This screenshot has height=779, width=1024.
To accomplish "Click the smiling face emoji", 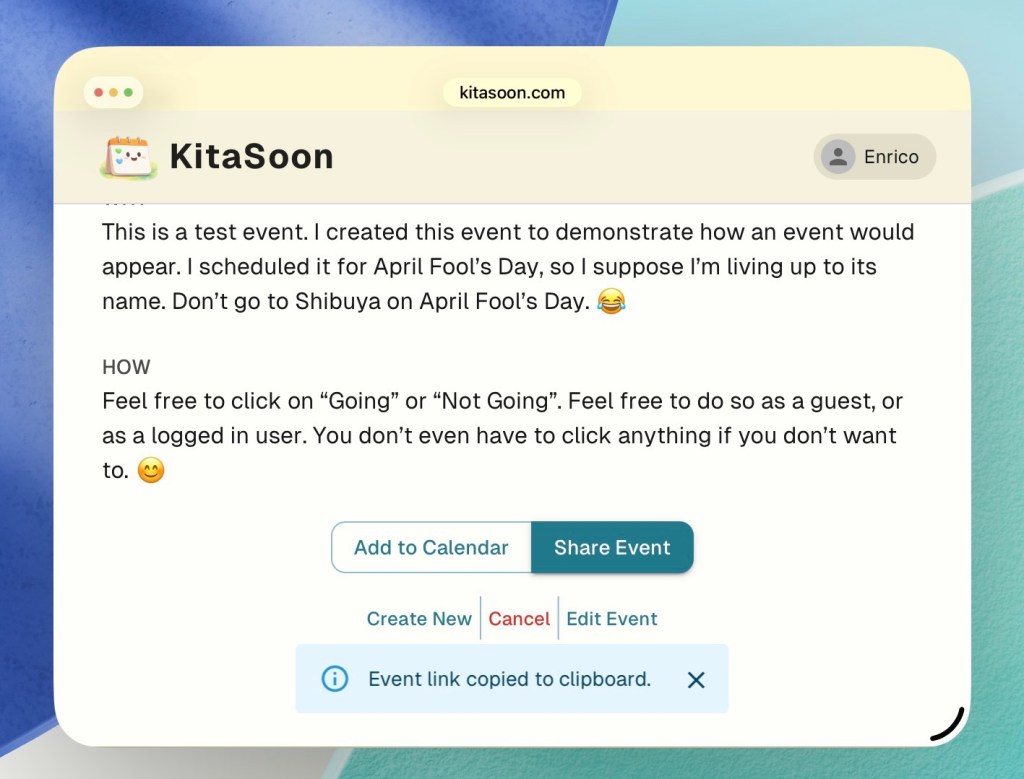I will click(x=150, y=470).
